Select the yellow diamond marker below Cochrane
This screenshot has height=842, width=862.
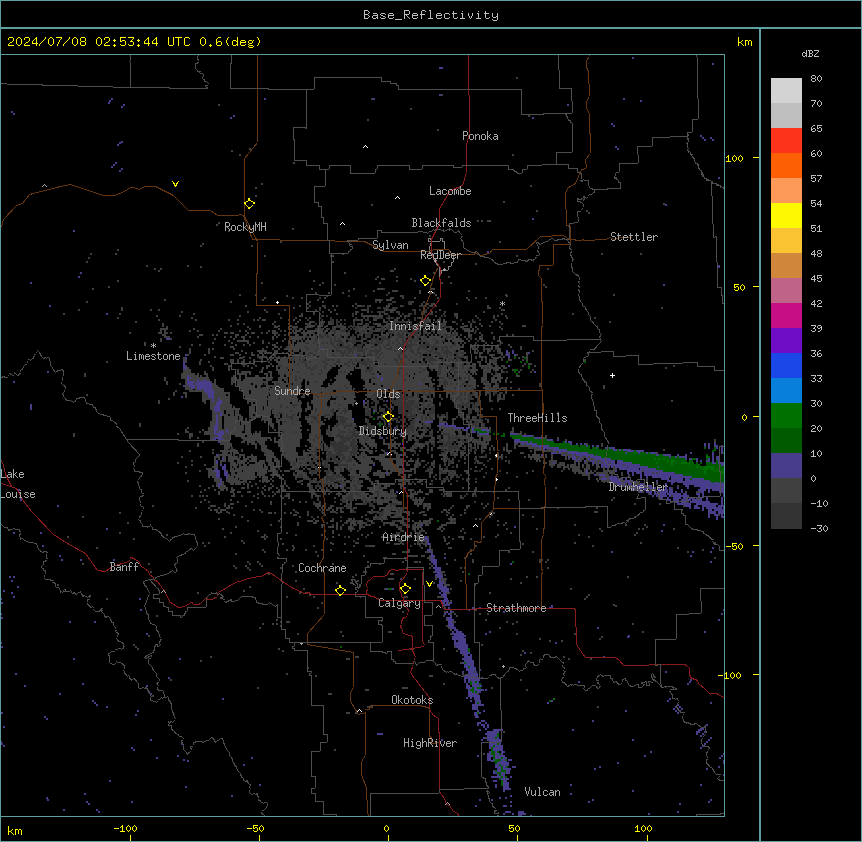340,590
